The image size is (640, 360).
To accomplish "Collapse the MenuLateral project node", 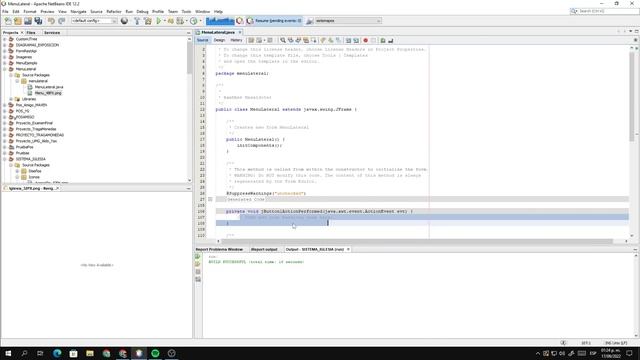I will pyautogui.click(x=5, y=69).
